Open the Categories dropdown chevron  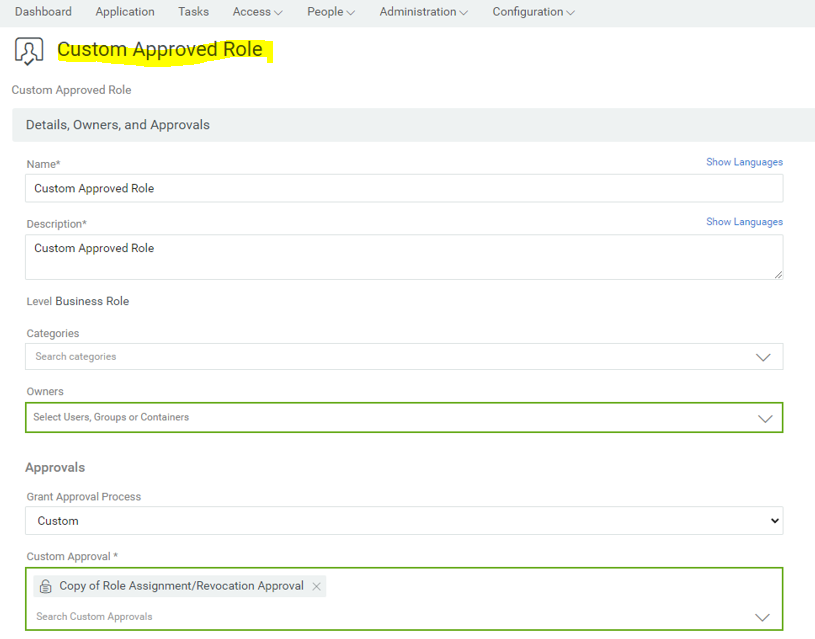click(763, 357)
